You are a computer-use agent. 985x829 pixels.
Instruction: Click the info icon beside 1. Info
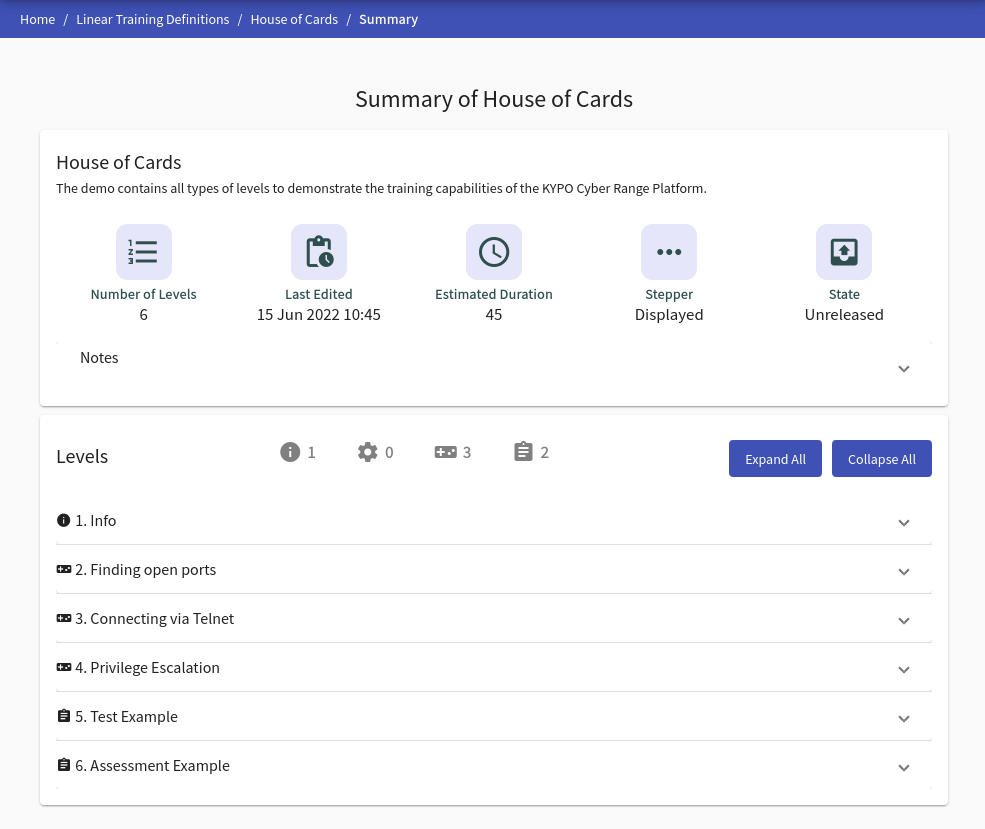click(63, 520)
